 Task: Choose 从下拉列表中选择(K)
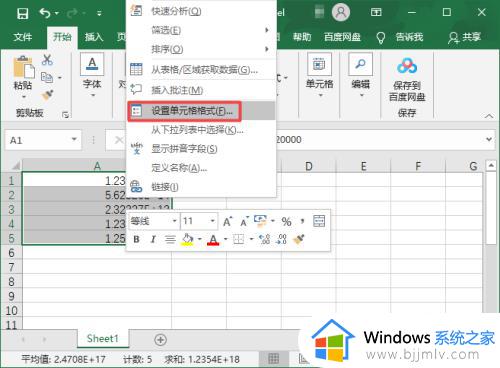[201, 130]
